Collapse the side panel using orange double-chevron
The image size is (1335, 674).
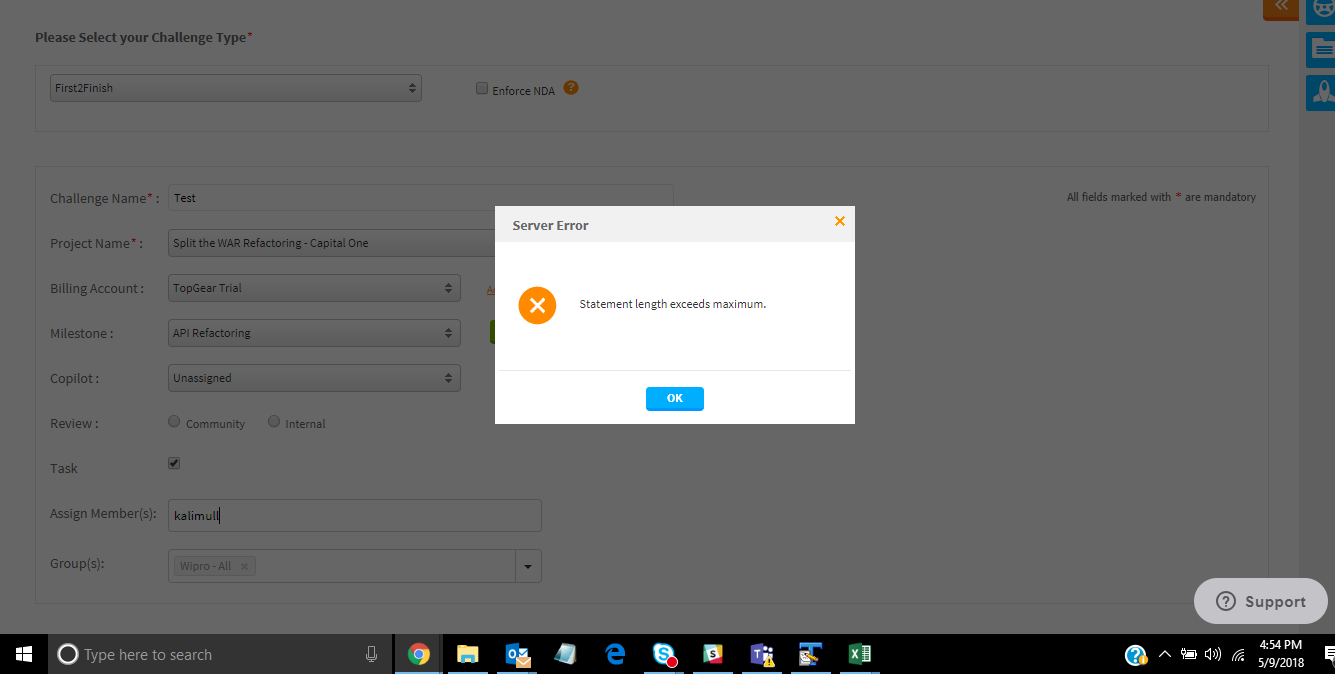(x=1281, y=7)
